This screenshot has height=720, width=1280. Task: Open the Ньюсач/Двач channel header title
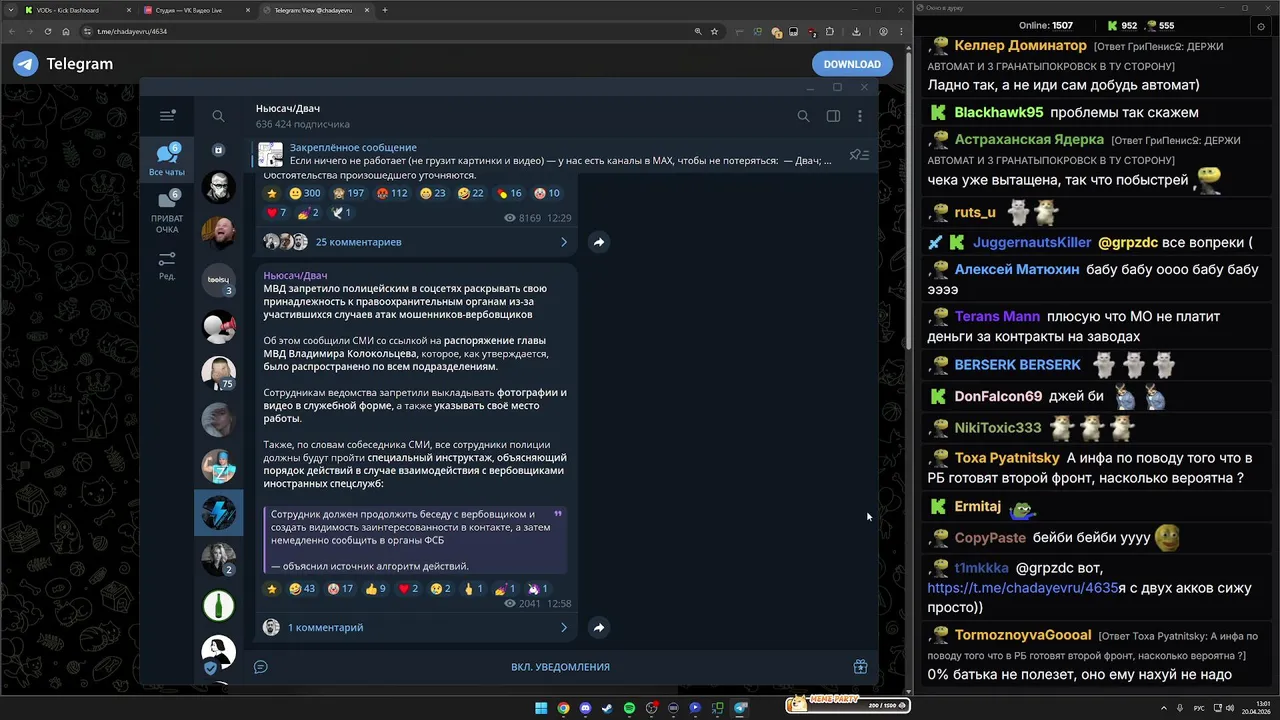(288, 108)
